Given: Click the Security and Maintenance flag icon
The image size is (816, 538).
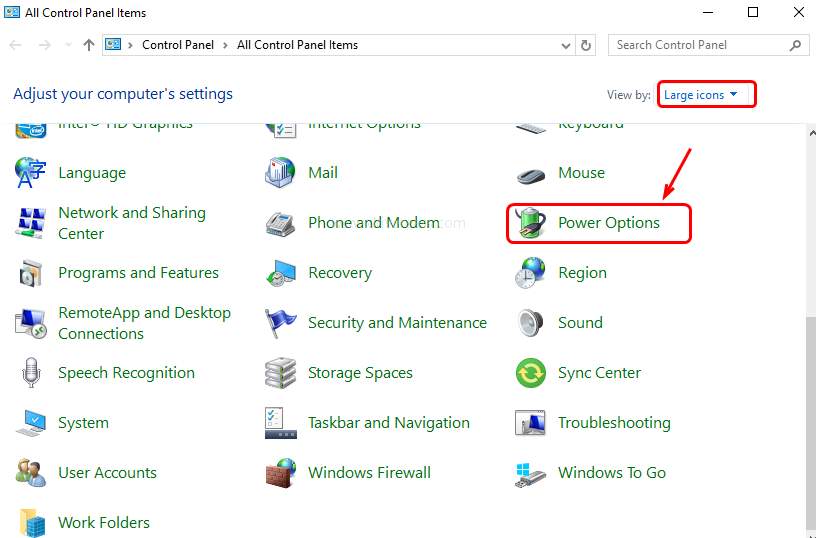Looking at the screenshot, I should pyautogui.click(x=280, y=323).
